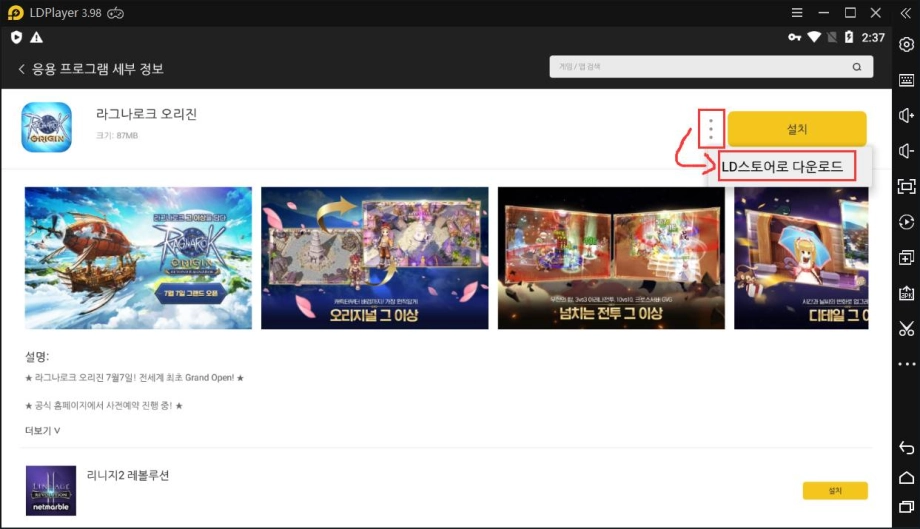The width and height of the screenshot is (920, 529).
Task: Click the shield icon in the status bar
Action: (16, 38)
